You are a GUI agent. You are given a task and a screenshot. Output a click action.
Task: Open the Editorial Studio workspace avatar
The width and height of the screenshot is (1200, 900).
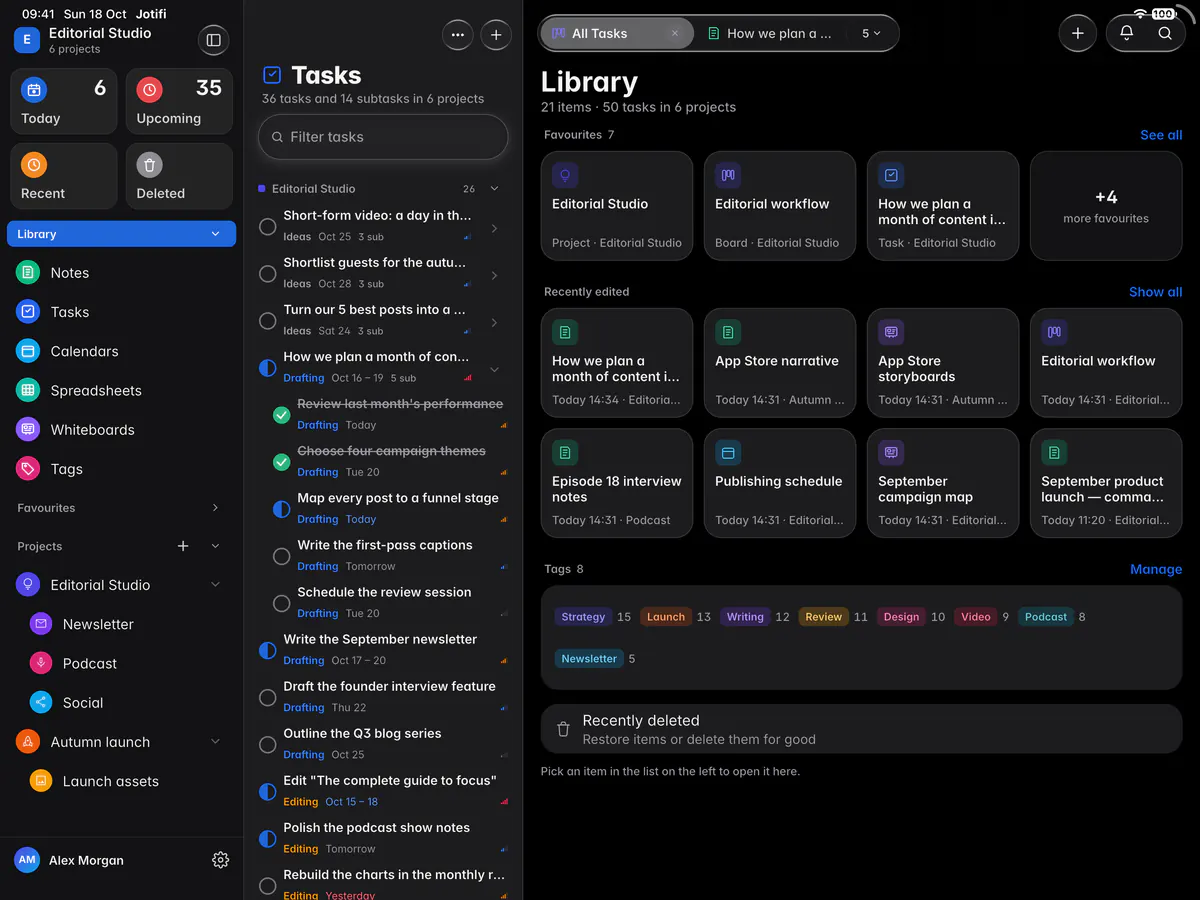(x=26, y=40)
